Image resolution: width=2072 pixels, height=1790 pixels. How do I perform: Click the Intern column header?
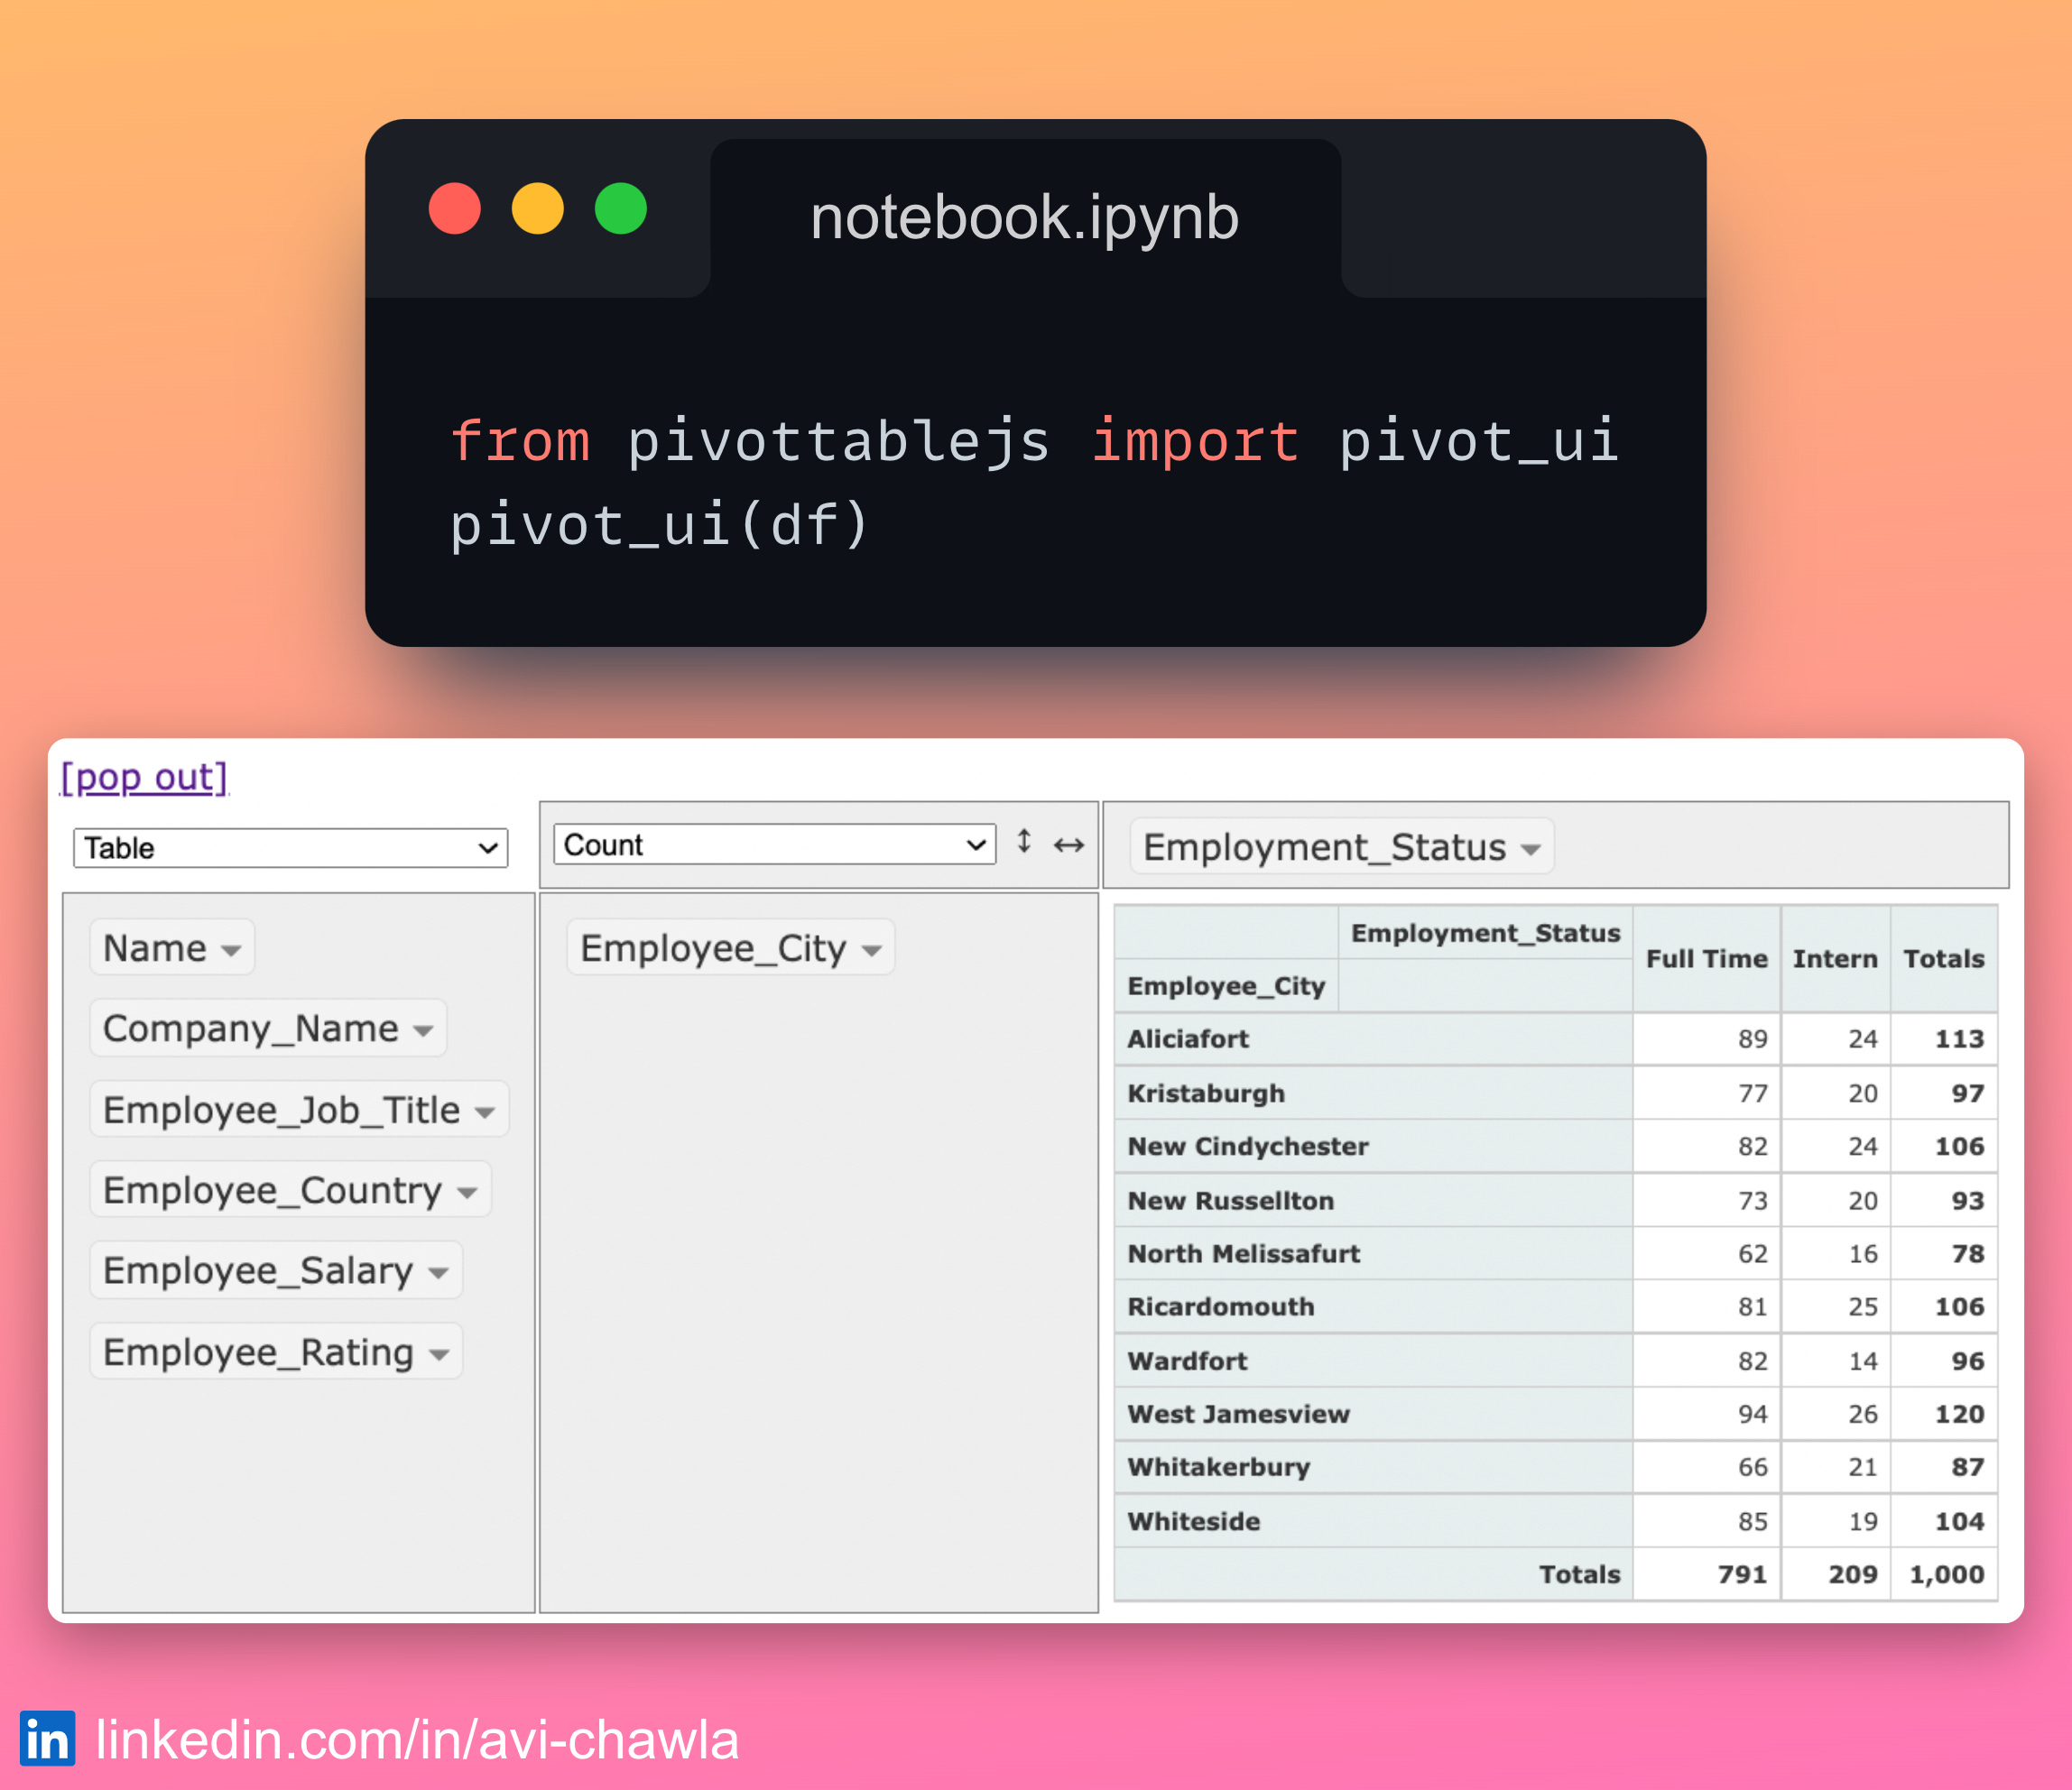(1835, 958)
